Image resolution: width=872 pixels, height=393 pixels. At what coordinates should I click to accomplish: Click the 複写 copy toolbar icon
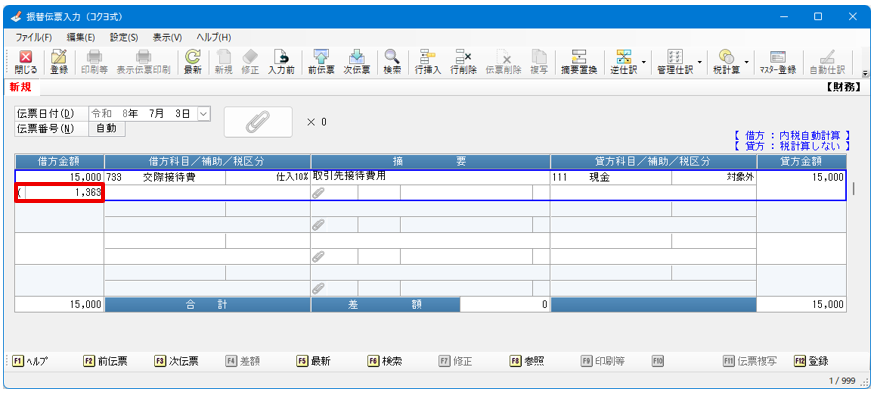[x=538, y=62]
